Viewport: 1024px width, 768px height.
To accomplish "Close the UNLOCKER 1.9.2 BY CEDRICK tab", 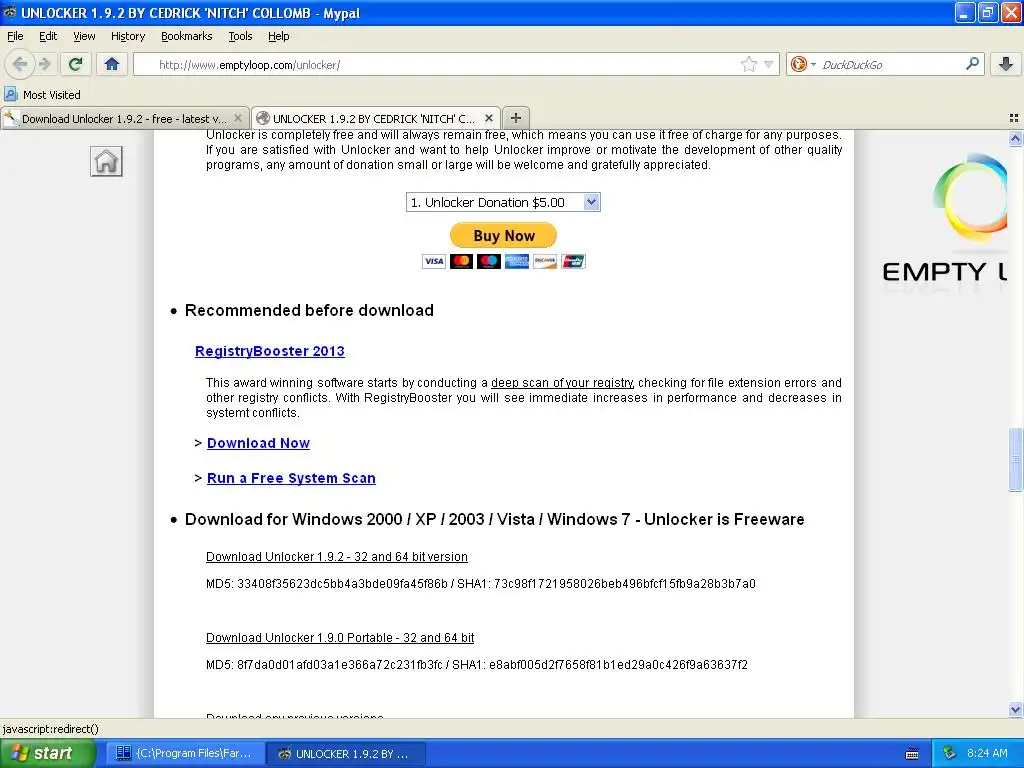I will coord(488,118).
